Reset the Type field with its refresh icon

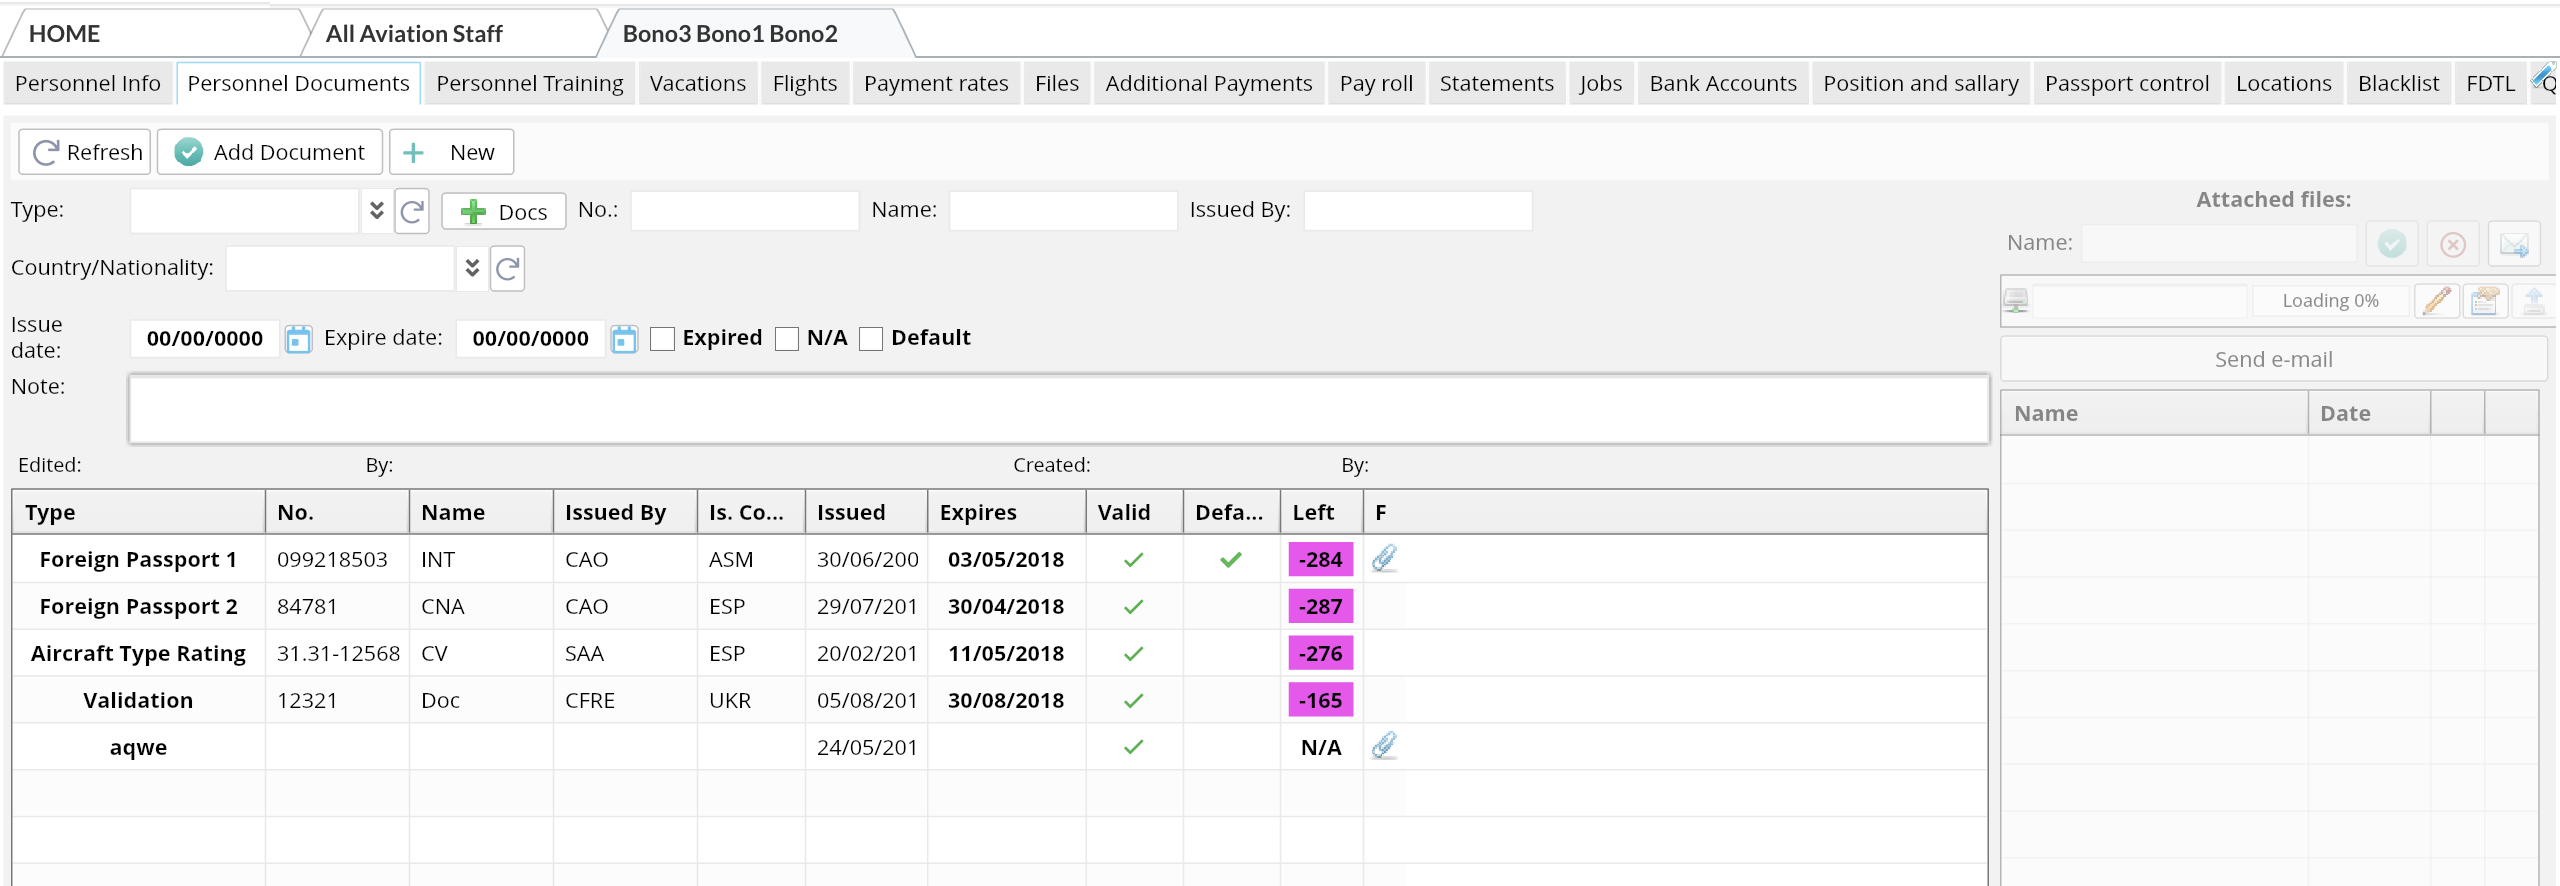[x=412, y=211]
